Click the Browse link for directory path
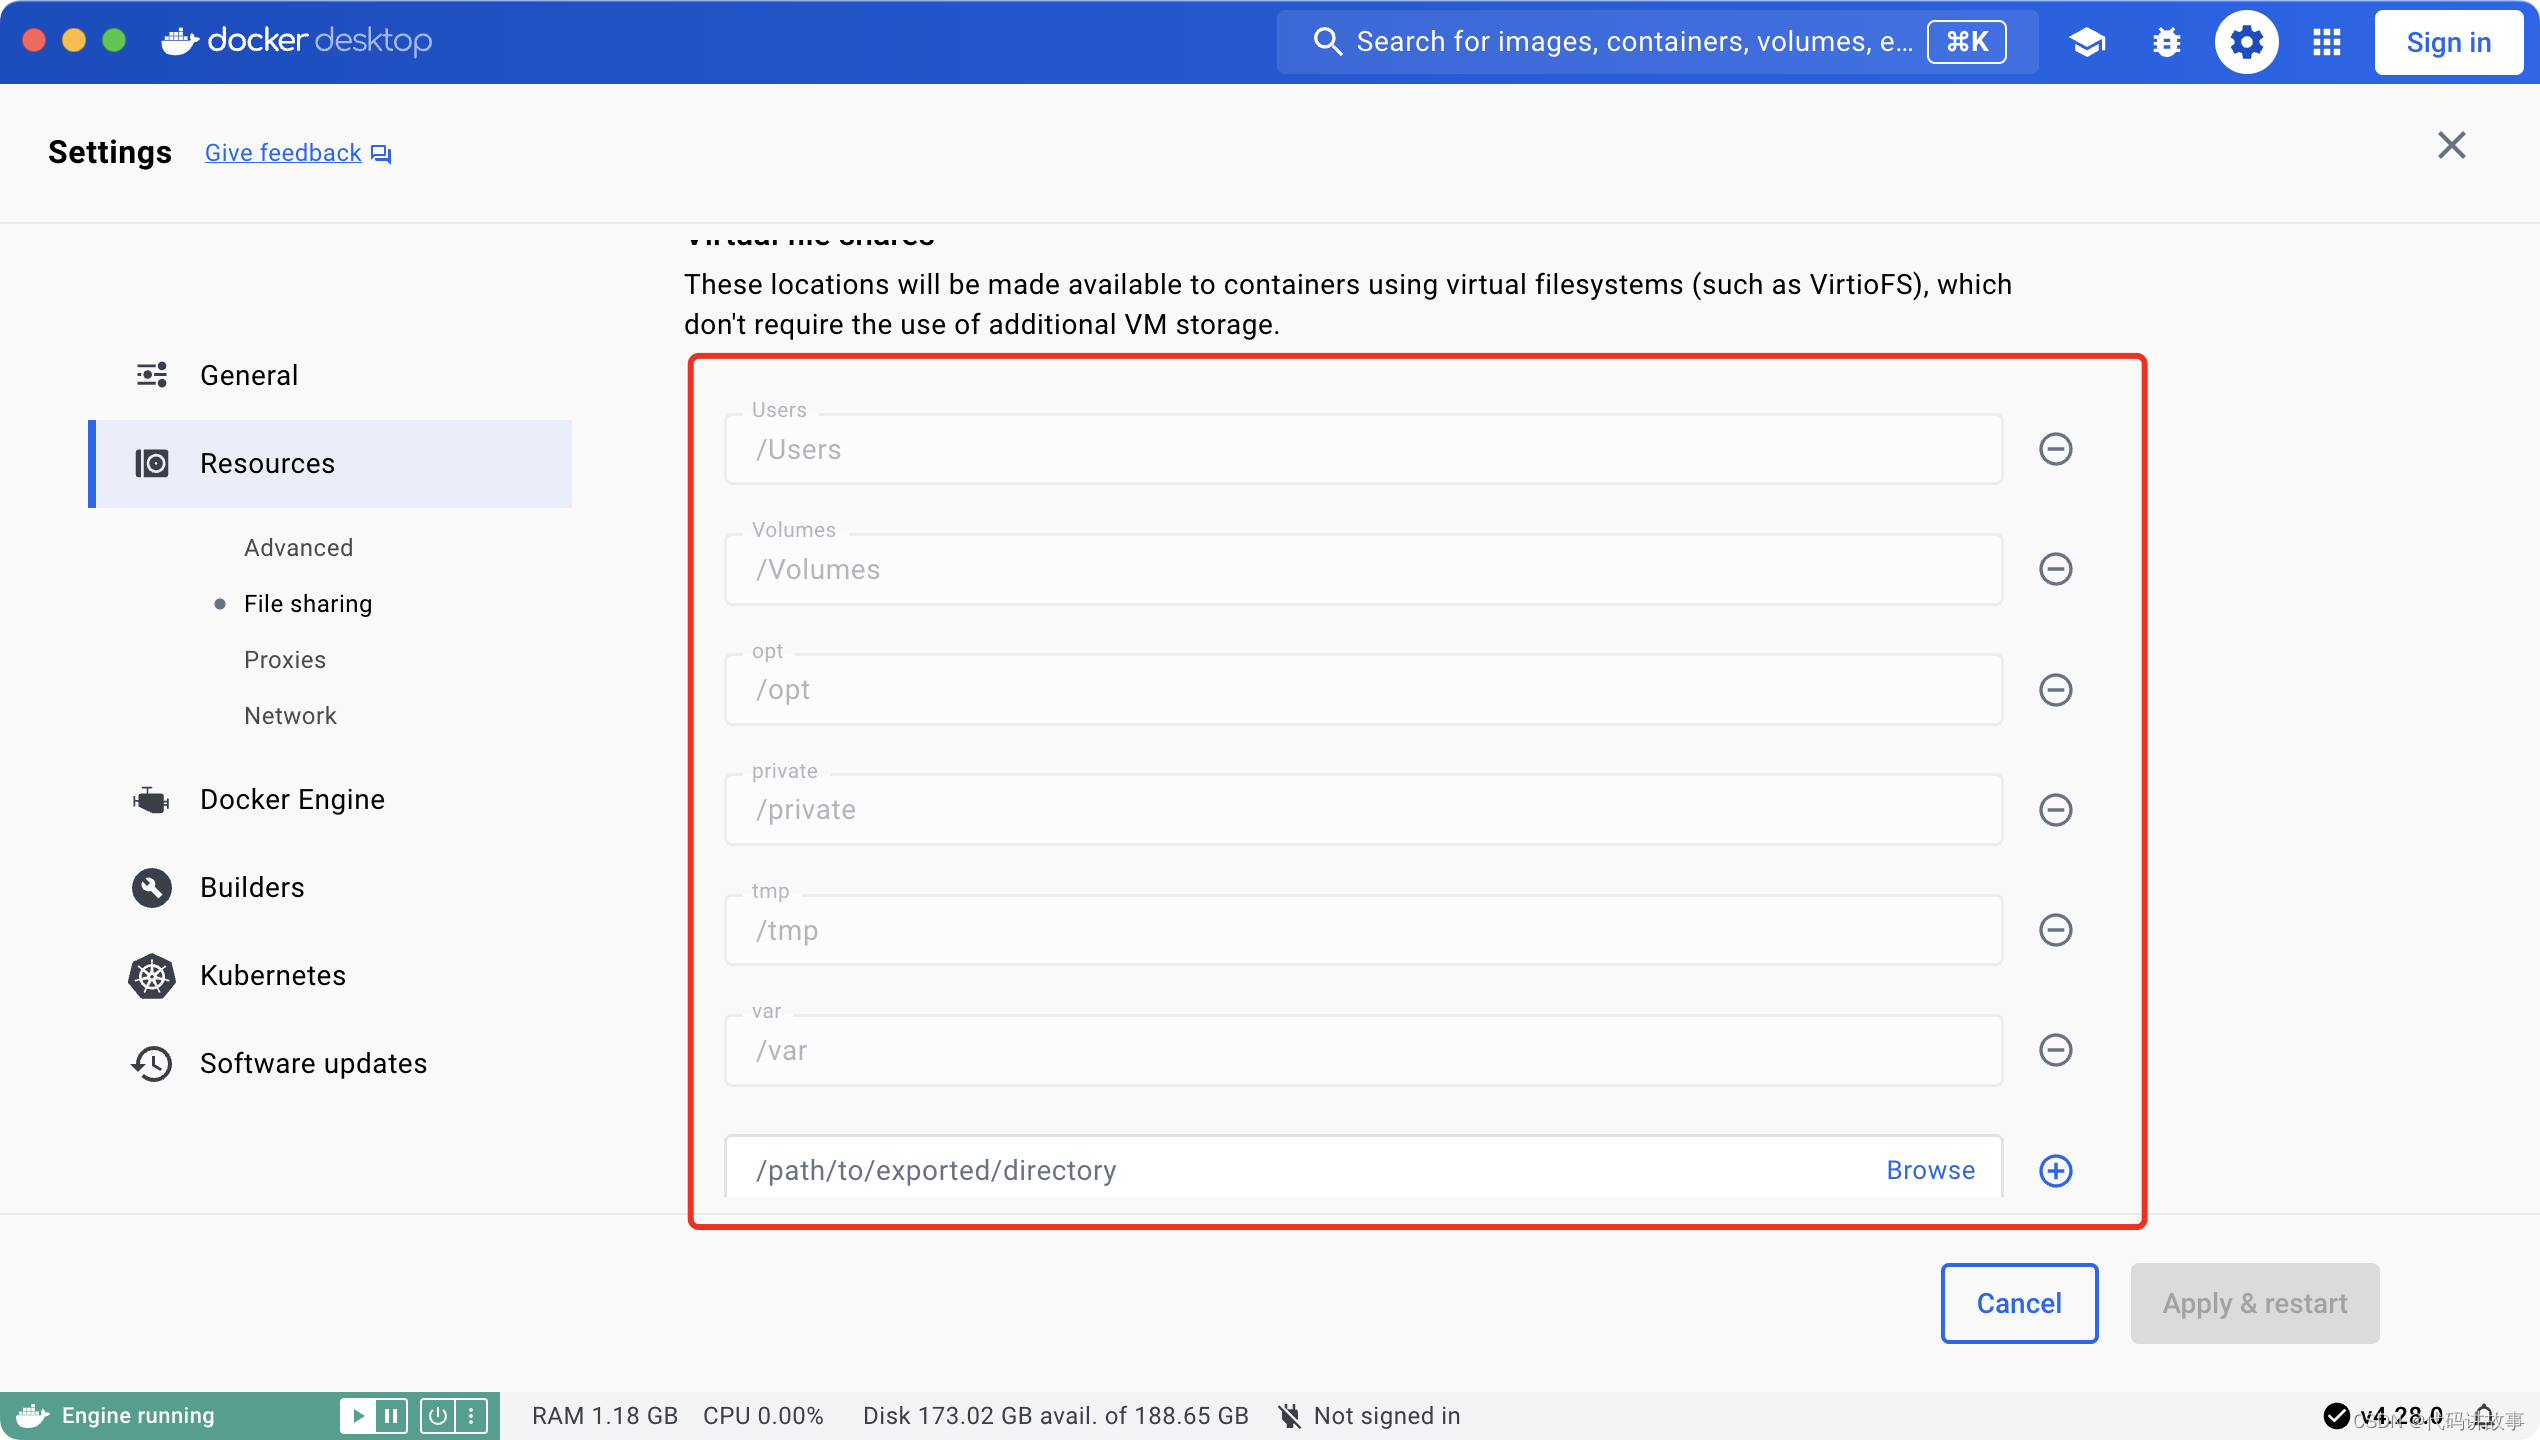The height and width of the screenshot is (1440, 2540). 1930,1171
